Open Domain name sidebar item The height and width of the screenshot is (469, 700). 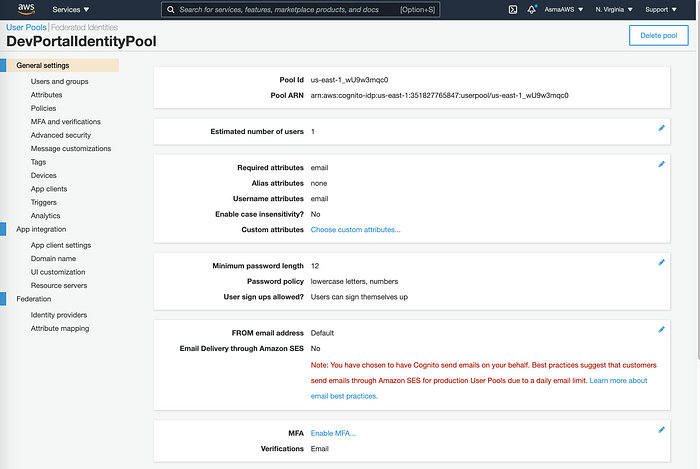click(x=54, y=258)
